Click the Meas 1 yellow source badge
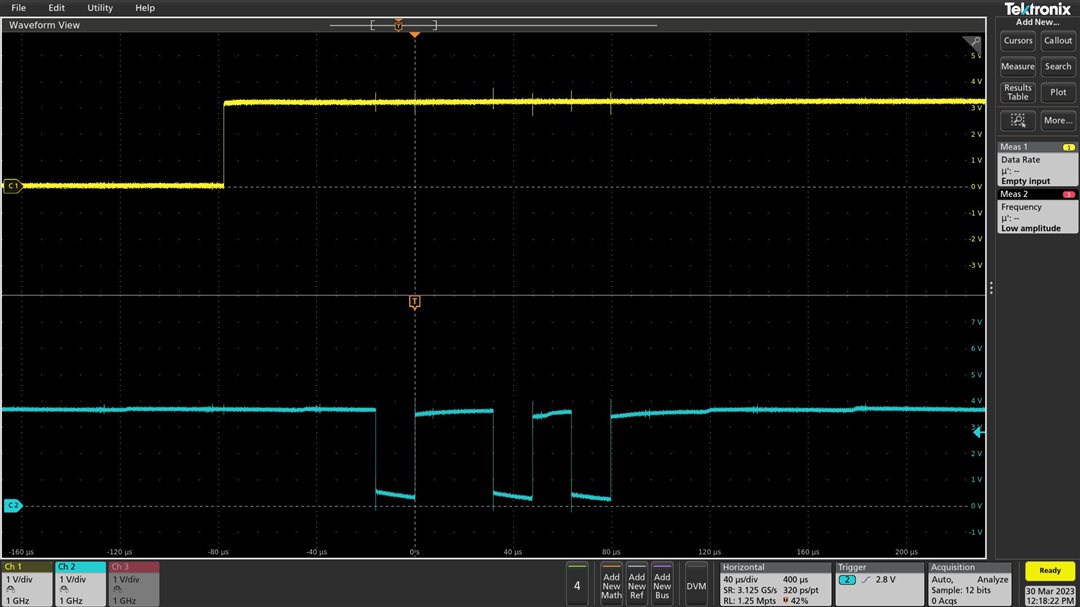Viewport: 1080px width, 607px height. (1068, 147)
